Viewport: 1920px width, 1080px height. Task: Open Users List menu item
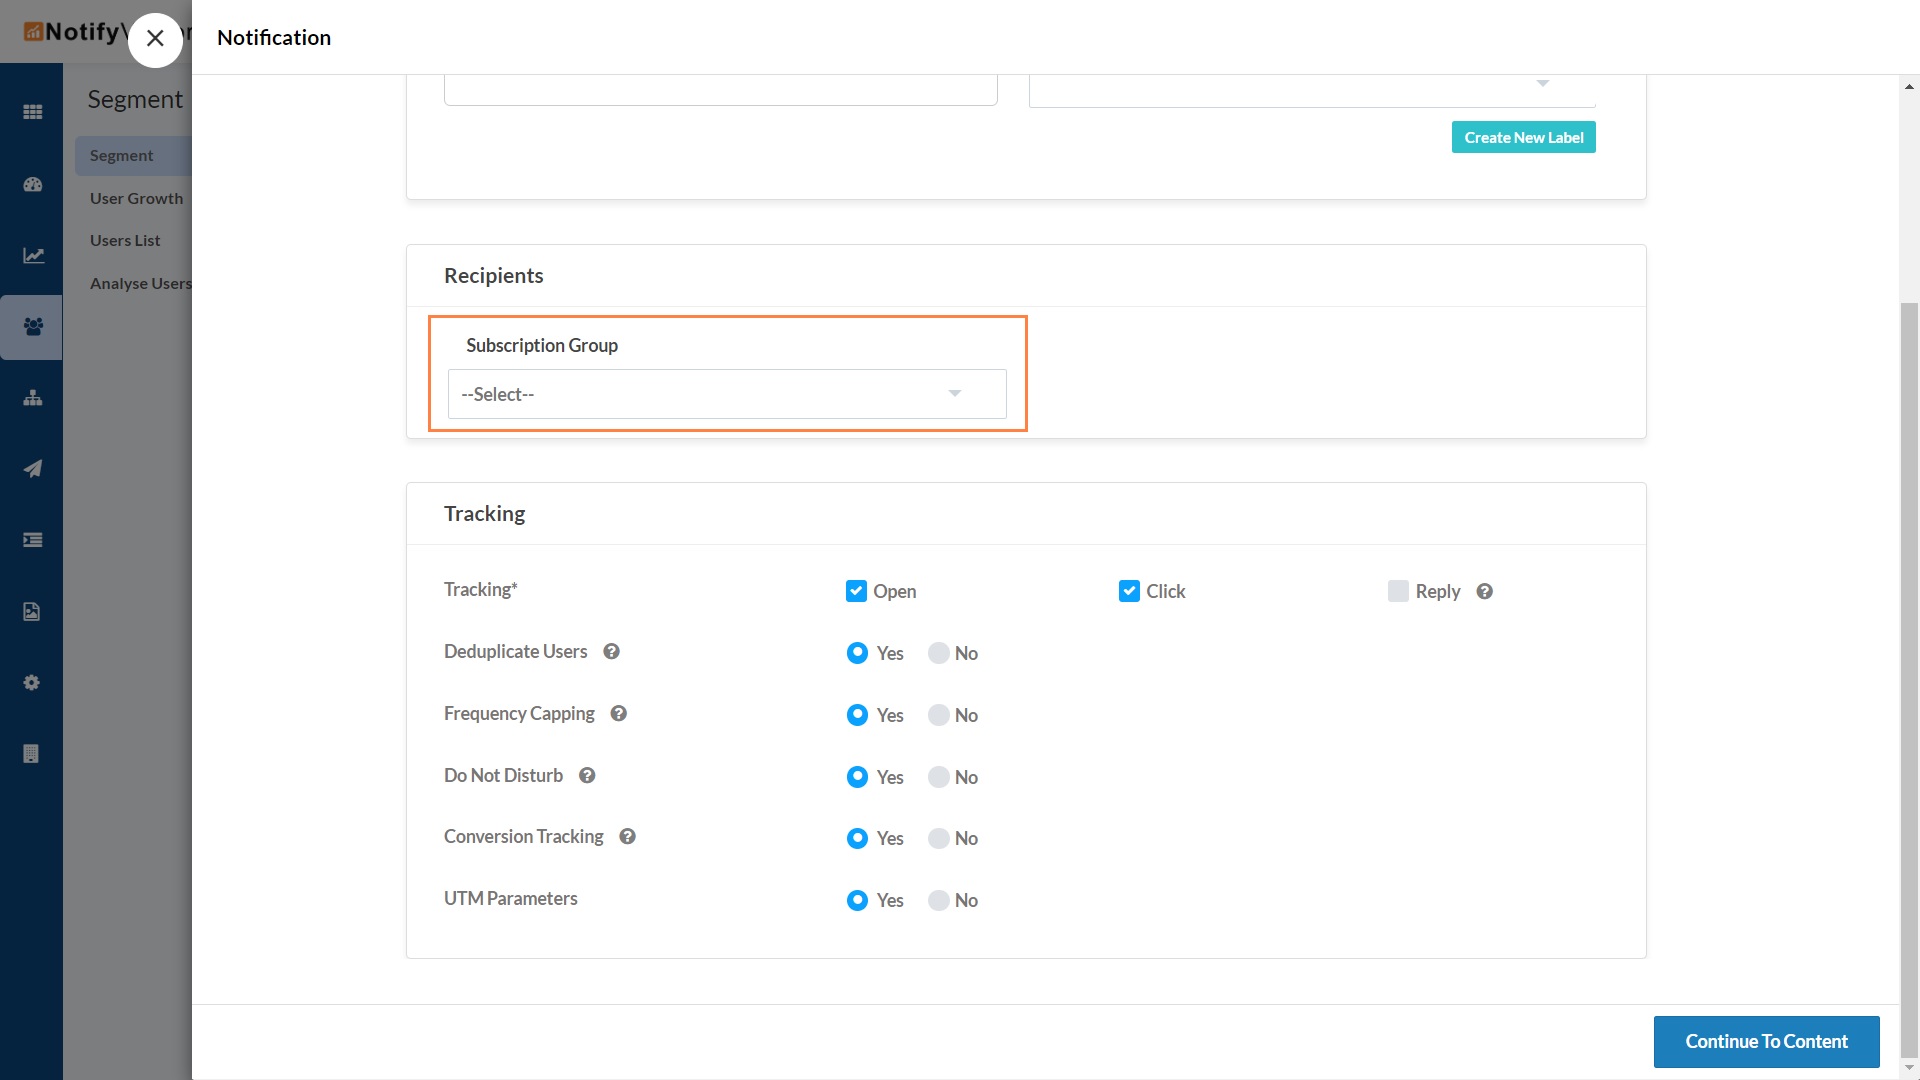pos(125,240)
